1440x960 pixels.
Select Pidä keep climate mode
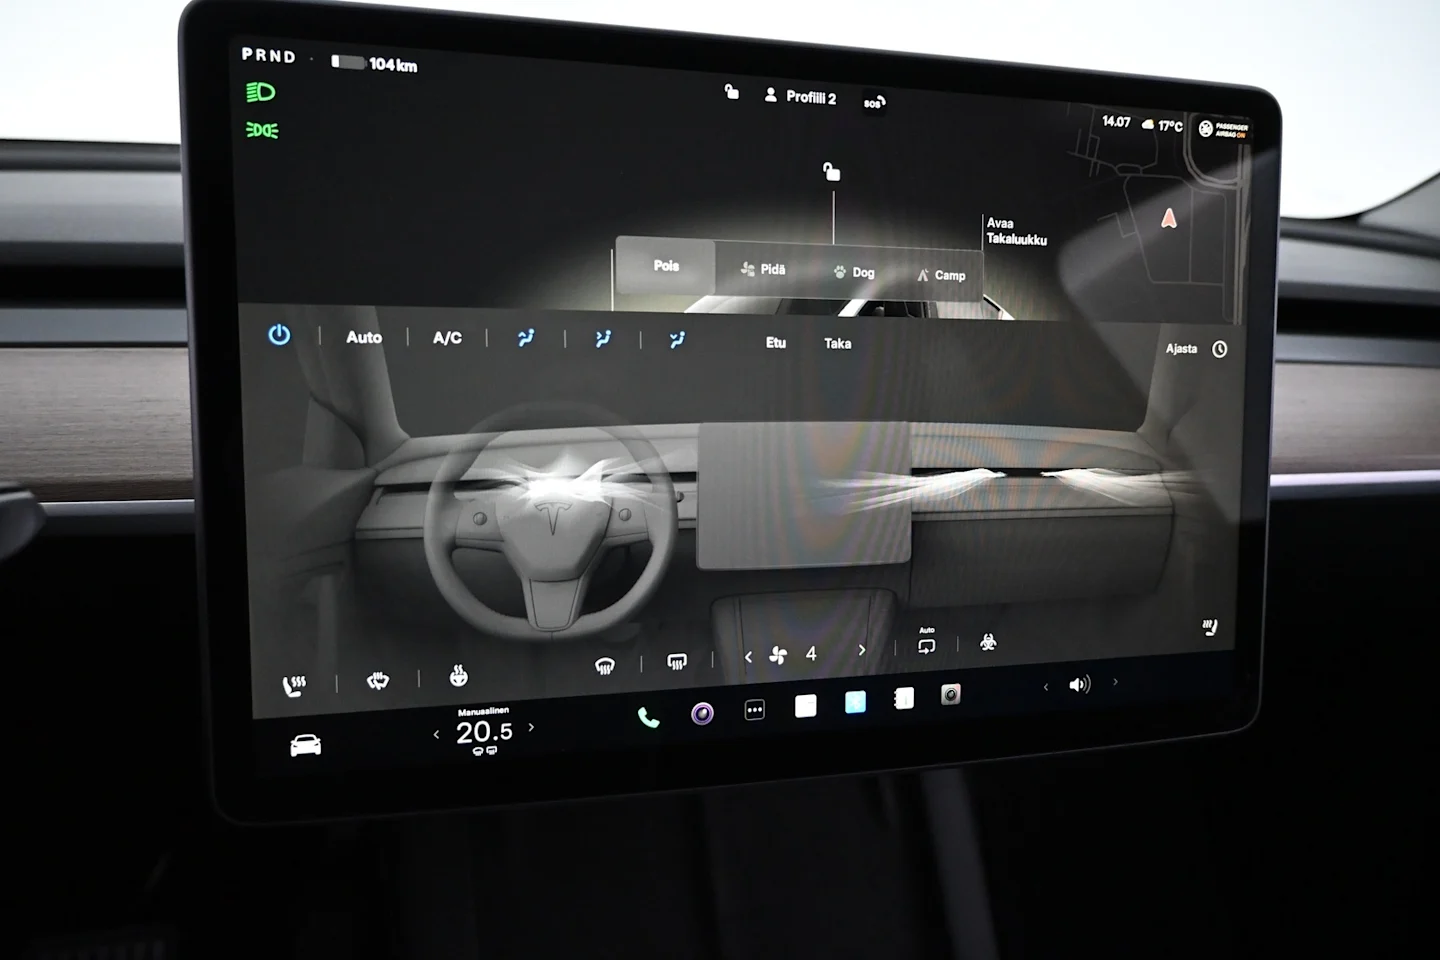[763, 269]
